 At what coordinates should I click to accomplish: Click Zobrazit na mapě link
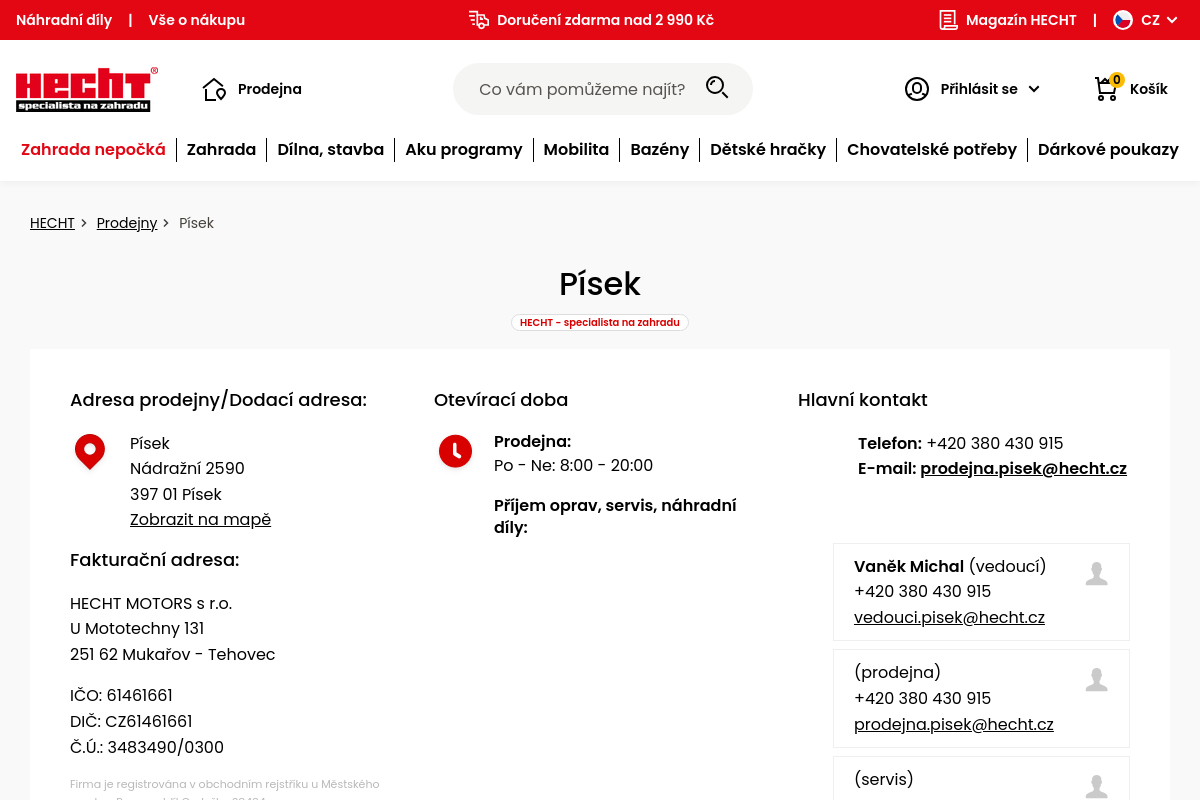[x=200, y=520]
